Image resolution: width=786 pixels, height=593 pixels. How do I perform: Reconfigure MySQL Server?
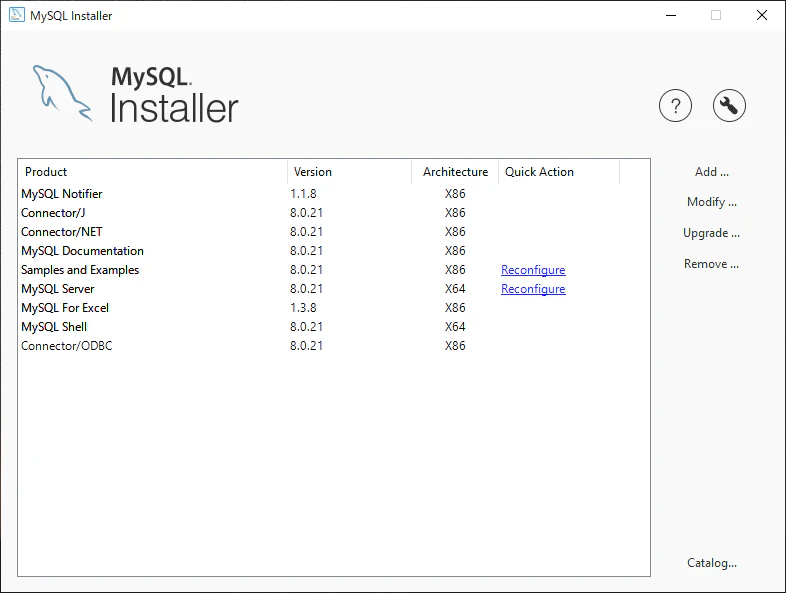(x=533, y=289)
